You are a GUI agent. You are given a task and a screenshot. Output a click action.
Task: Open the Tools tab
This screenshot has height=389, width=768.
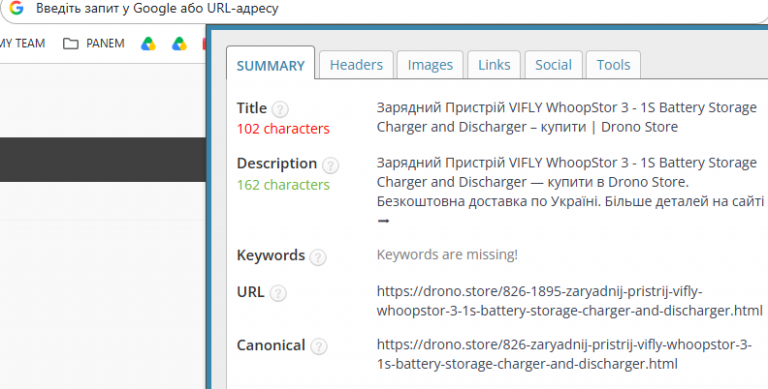point(613,65)
